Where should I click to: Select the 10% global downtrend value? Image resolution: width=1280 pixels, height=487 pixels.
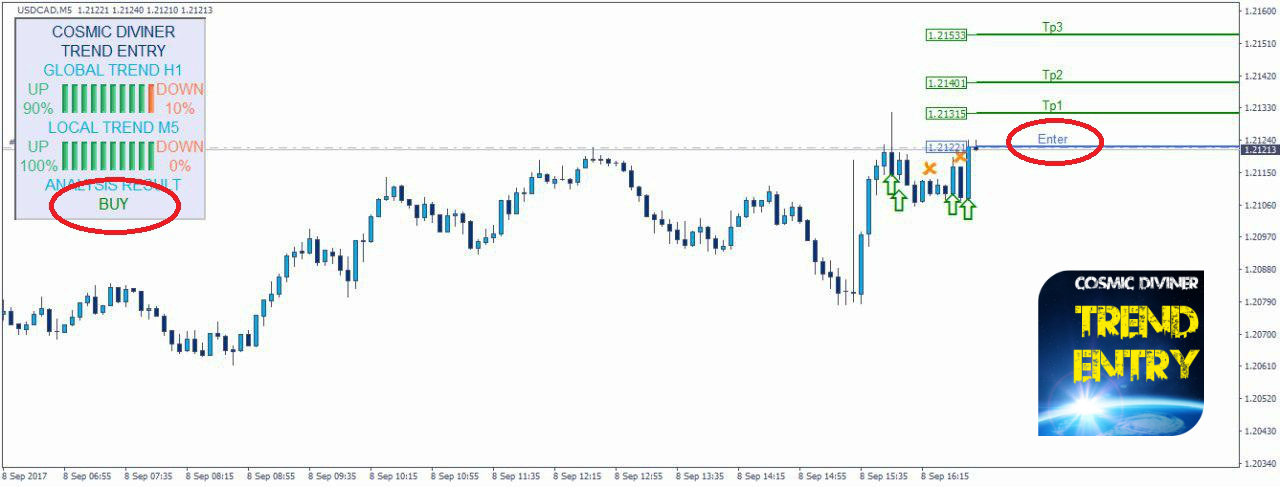tap(180, 108)
